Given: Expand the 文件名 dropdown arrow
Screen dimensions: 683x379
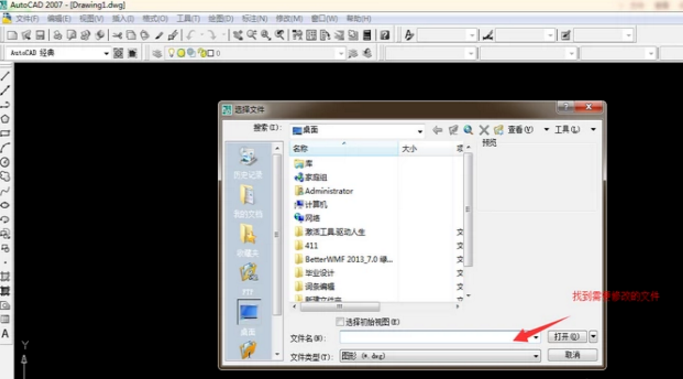Looking at the screenshot, I should [x=536, y=337].
